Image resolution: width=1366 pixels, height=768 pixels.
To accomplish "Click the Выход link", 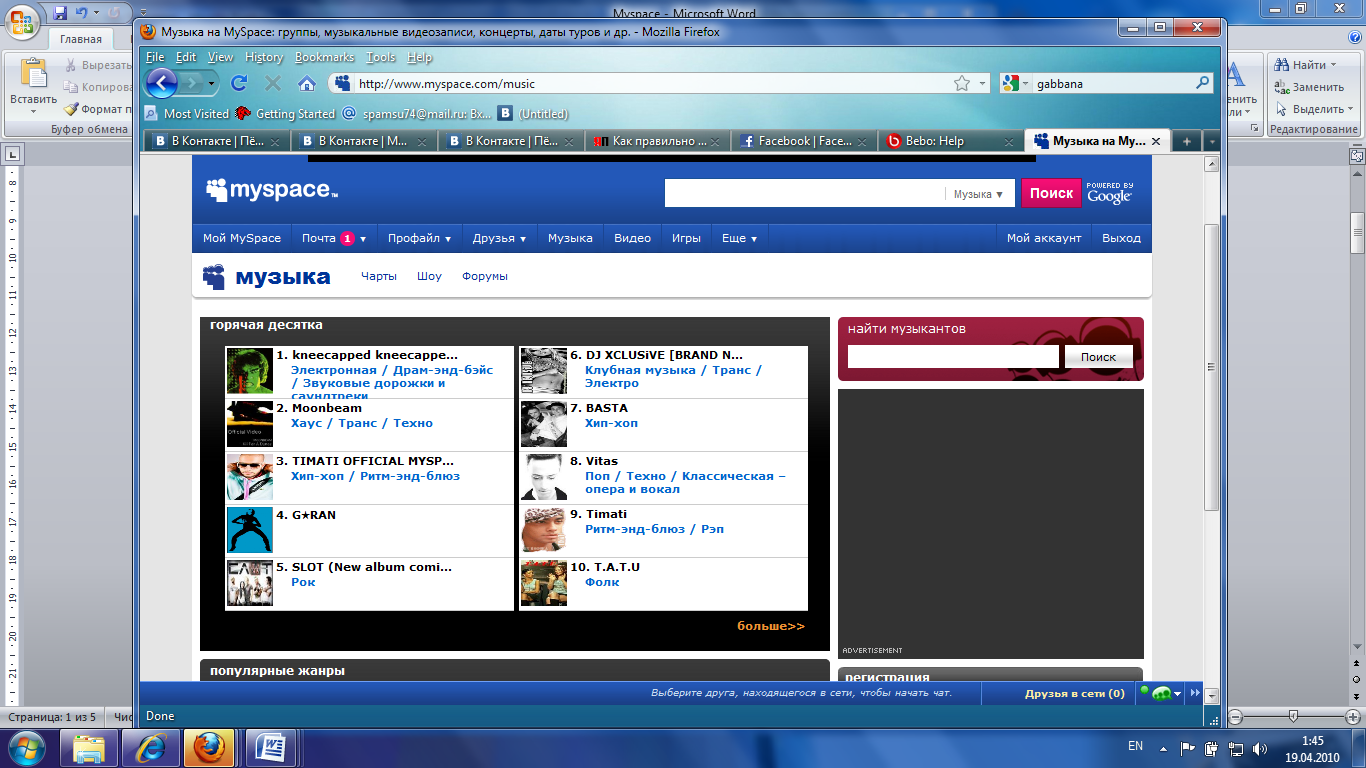I will click(1121, 238).
